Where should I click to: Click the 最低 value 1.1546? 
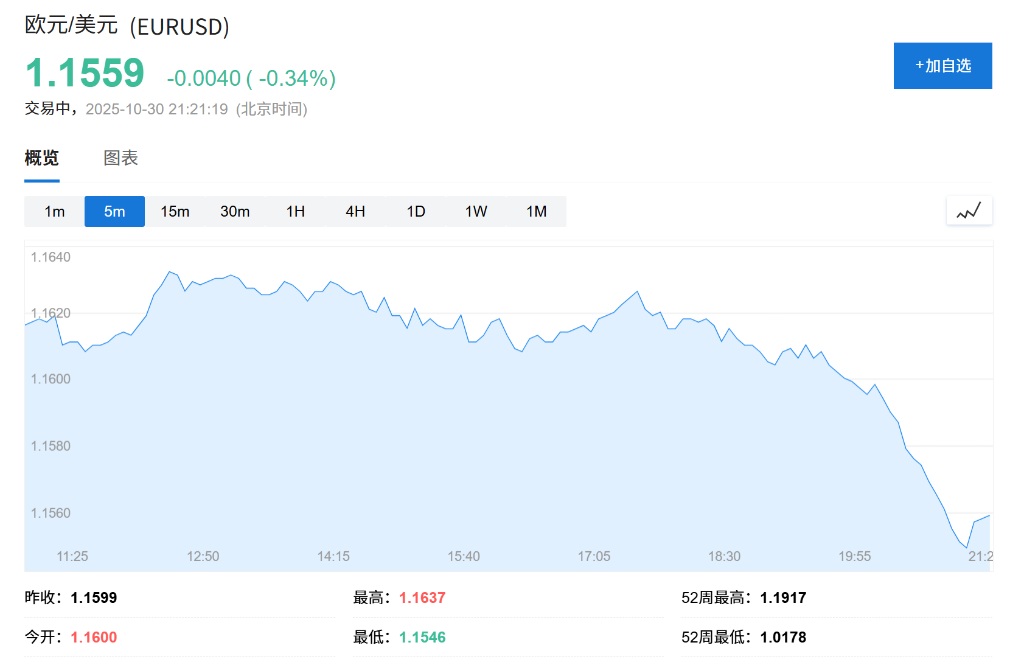pos(423,637)
